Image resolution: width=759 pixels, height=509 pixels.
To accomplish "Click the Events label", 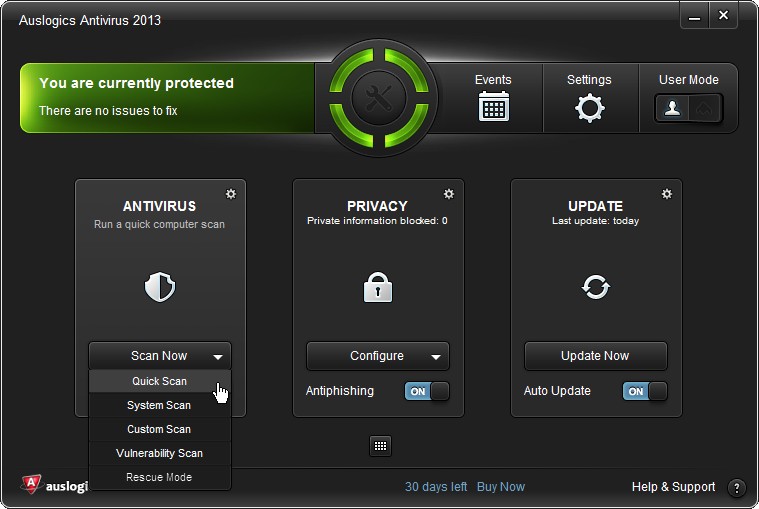I will click(493, 80).
